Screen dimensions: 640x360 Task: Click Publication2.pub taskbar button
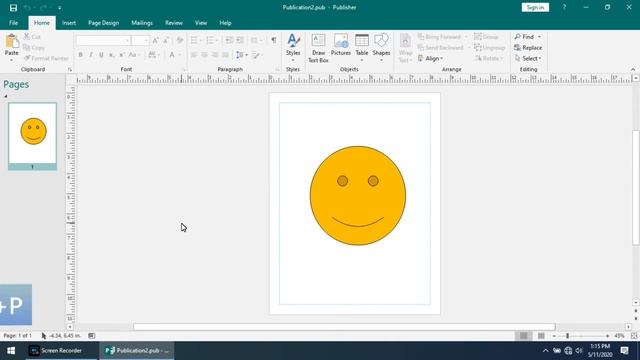tap(136, 351)
